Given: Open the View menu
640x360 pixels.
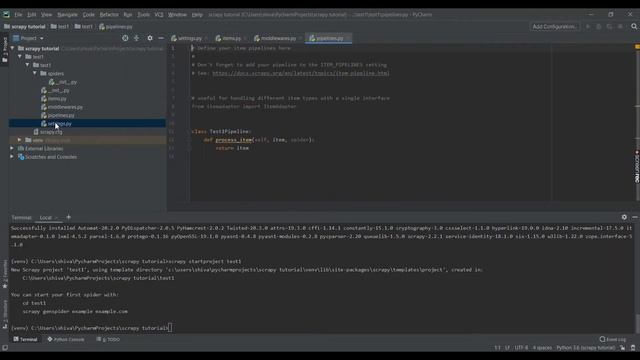Looking at the screenshot, I should [46, 14].
